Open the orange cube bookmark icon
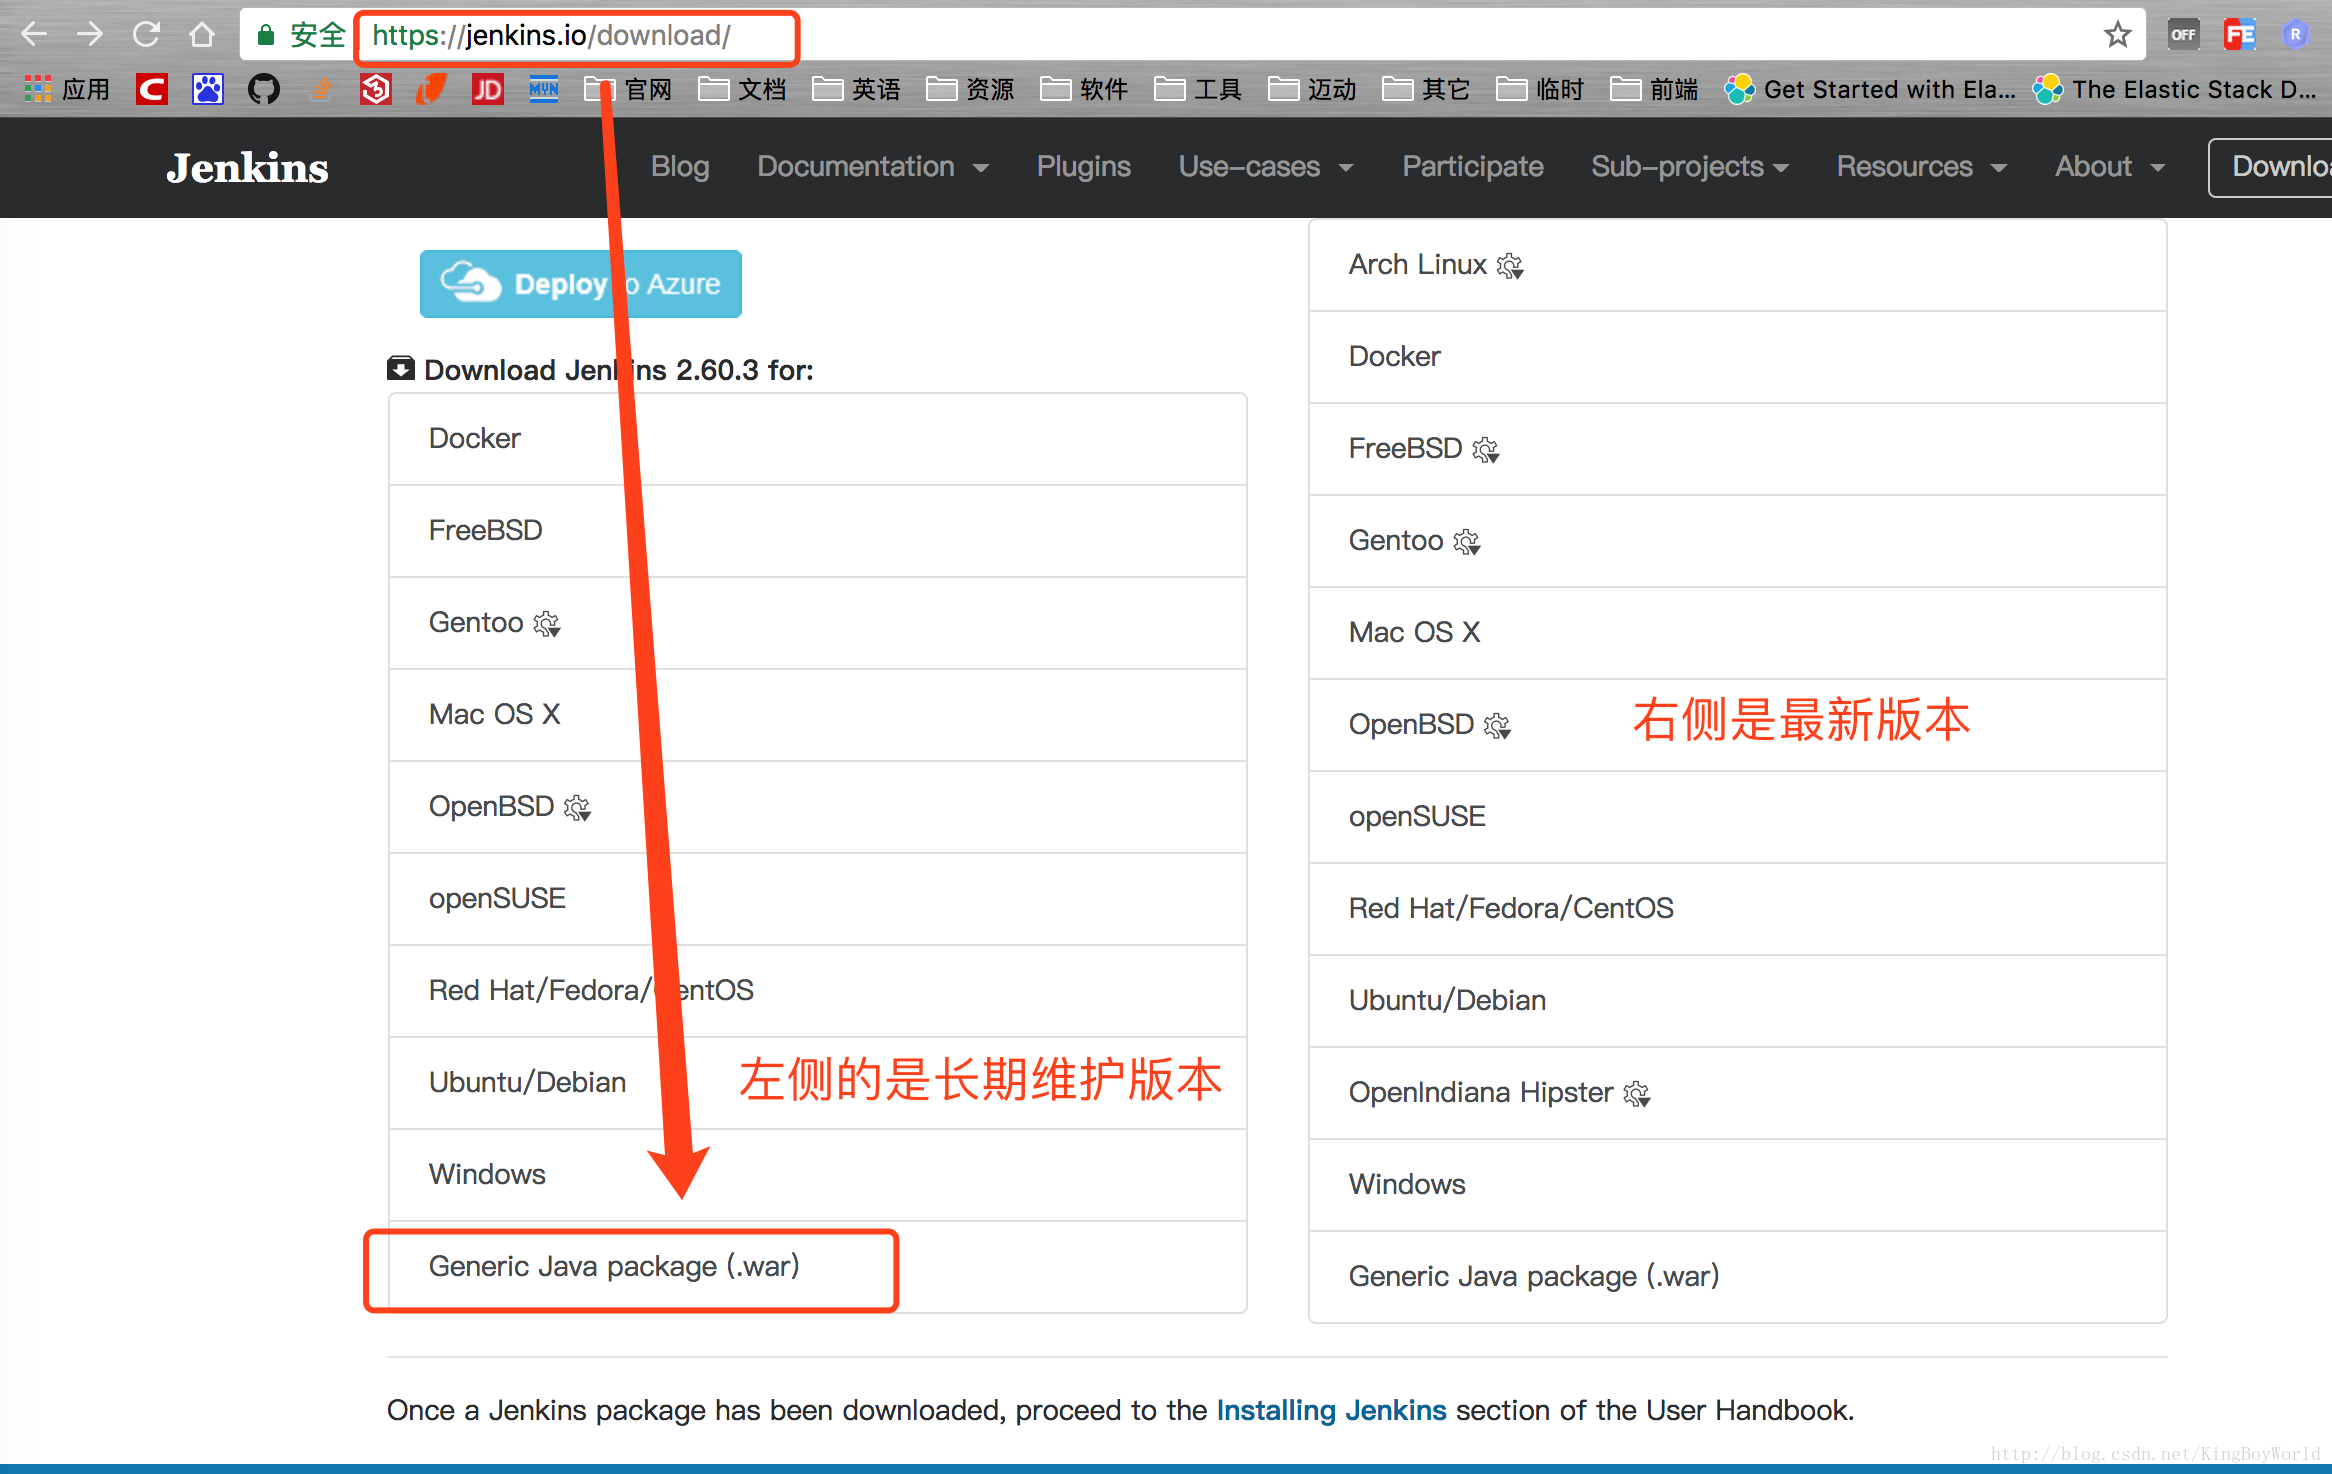Image resolution: width=2332 pixels, height=1474 pixels. click(x=432, y=90)
